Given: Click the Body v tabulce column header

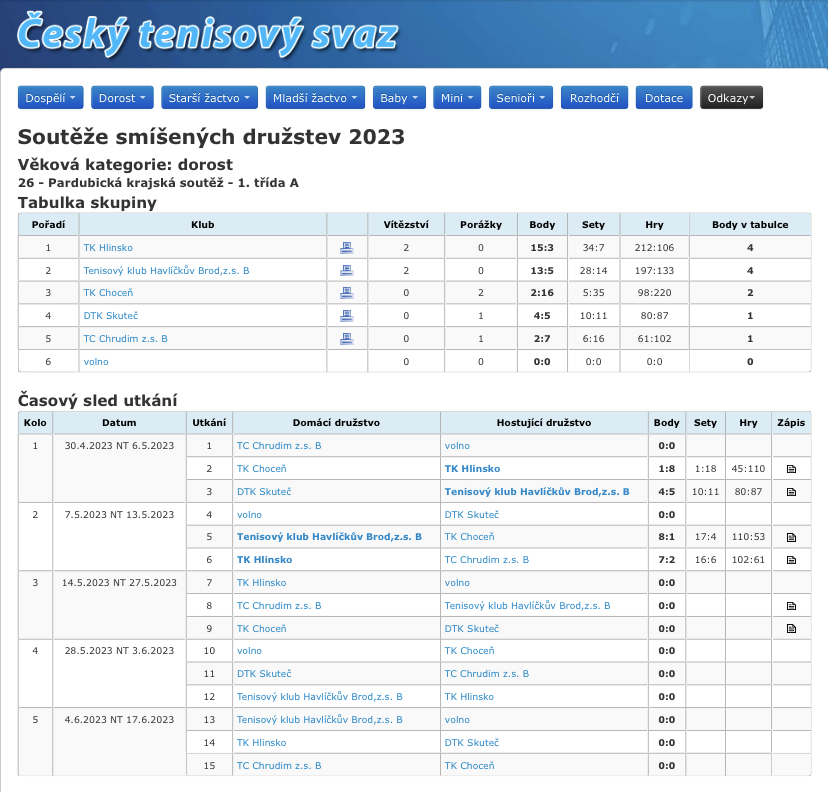Looking at the screenshot, I should click(x=750, y=224).
